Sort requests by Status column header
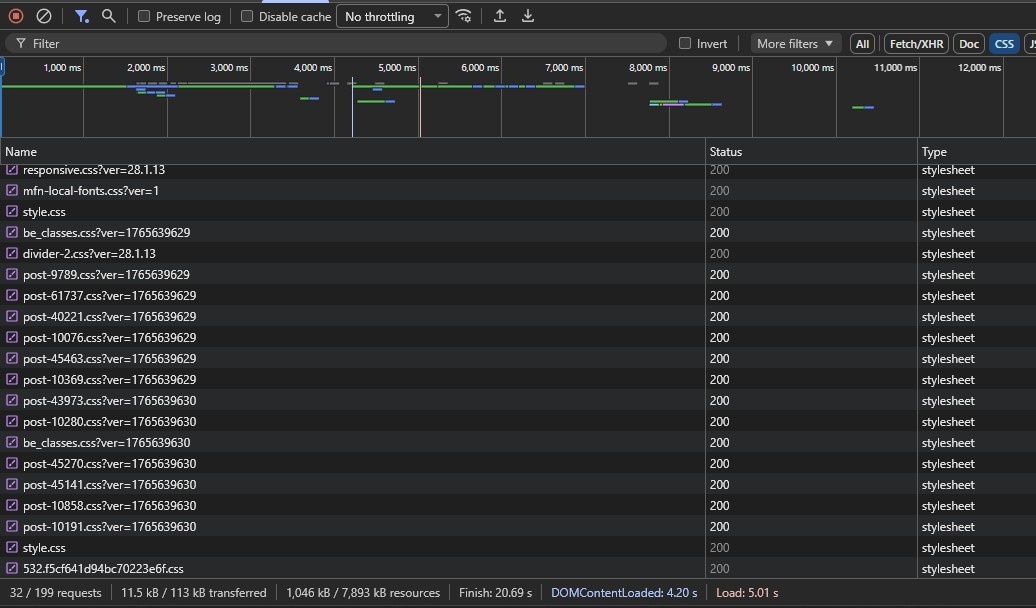The image size is (1036, 608). (726, 152)
